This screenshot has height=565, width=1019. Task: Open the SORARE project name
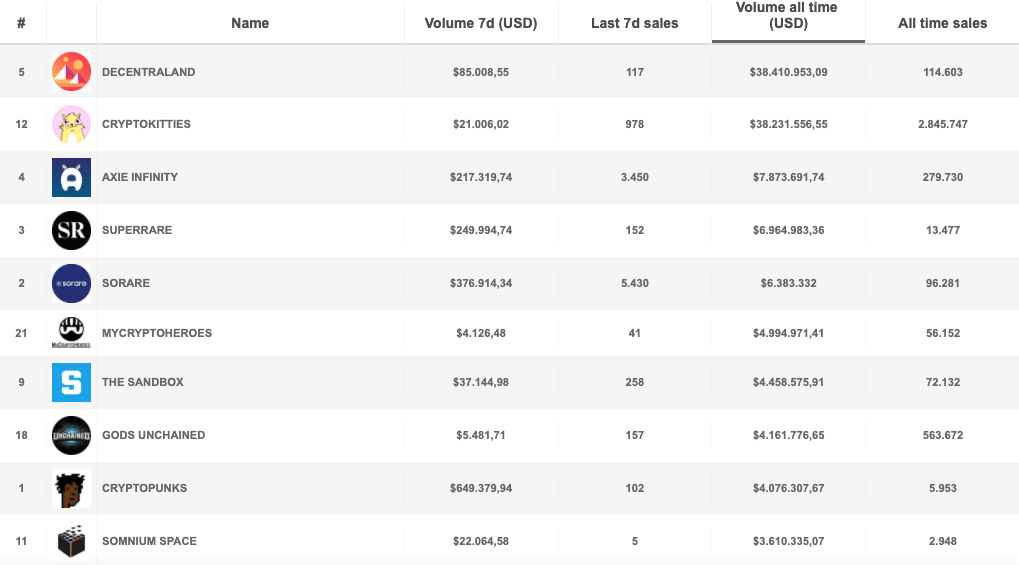click(x=126, y=283)
